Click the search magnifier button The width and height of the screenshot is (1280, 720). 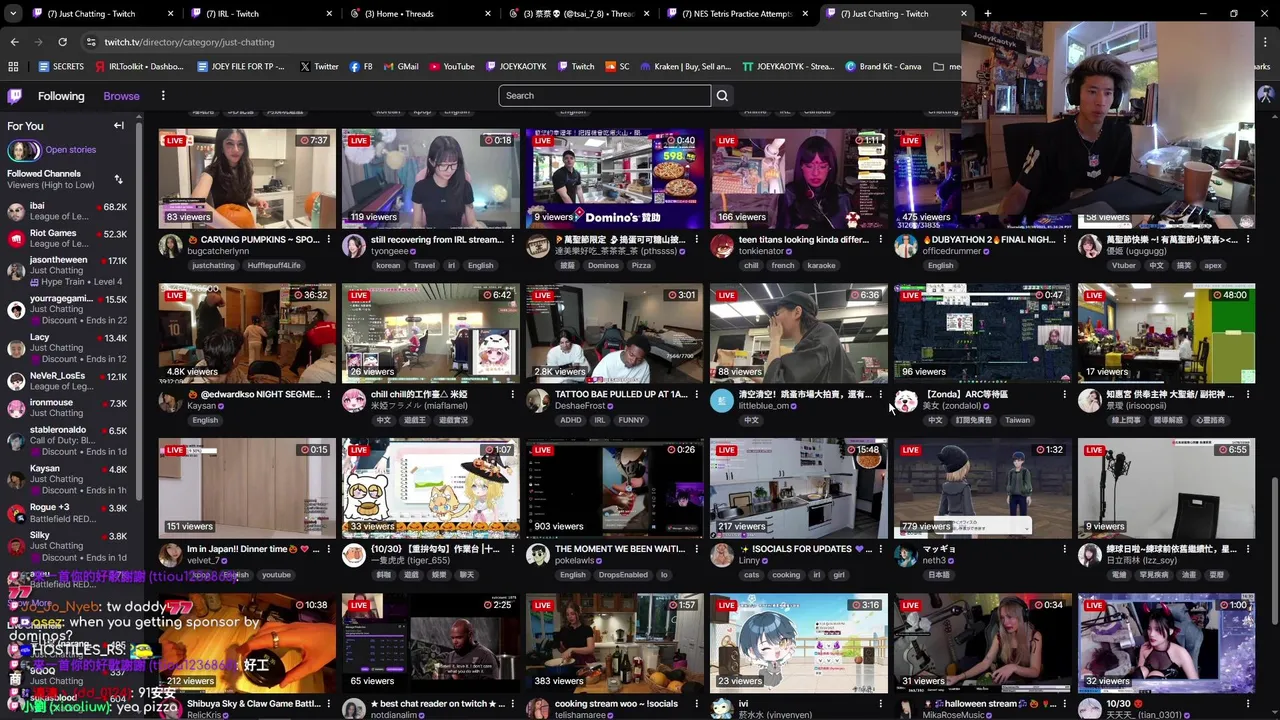722,96
